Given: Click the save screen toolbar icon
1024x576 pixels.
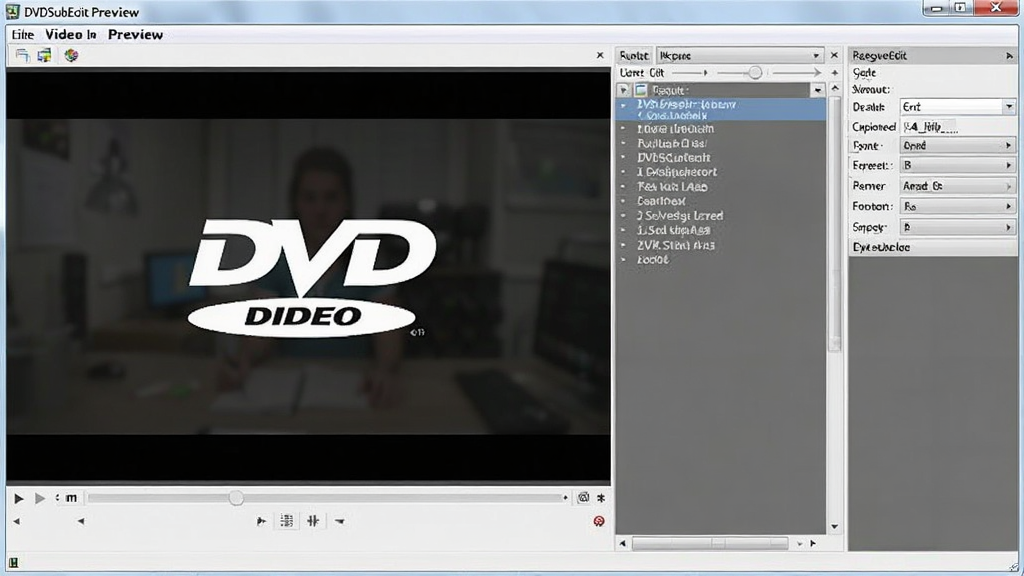Looking at the screenshot, I should point(44,56).
